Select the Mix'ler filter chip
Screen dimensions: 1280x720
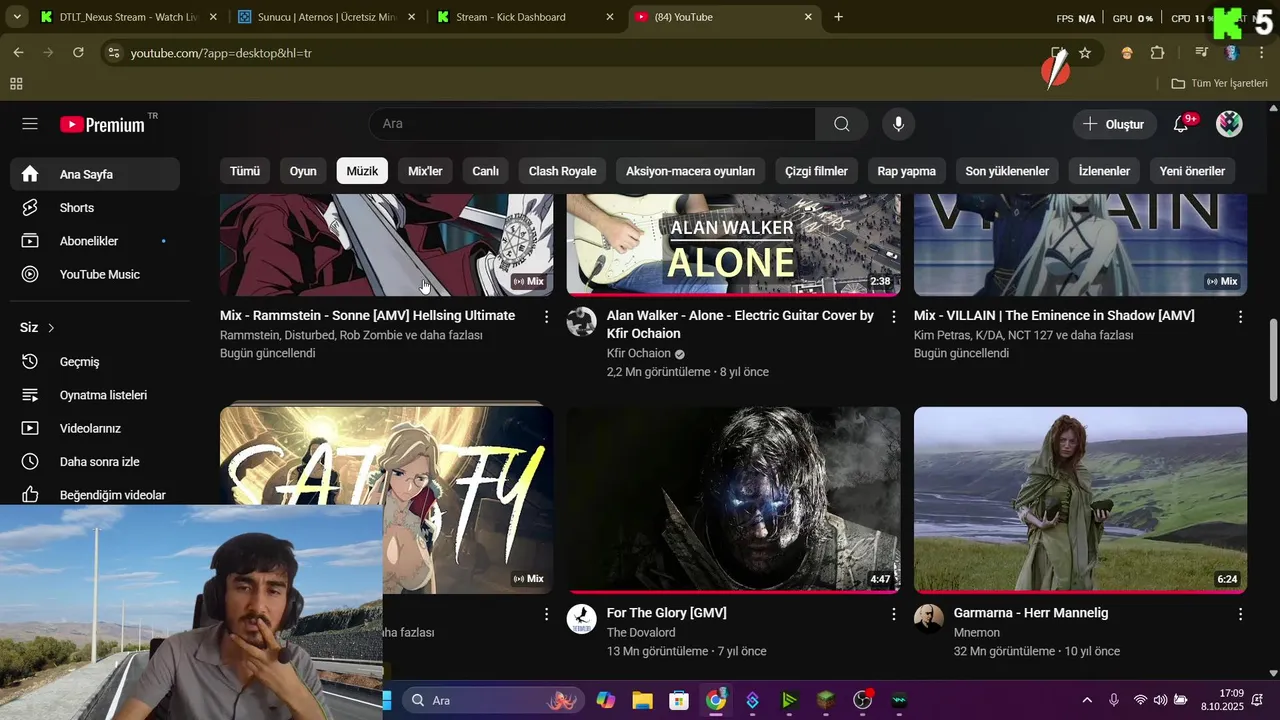[425, 171]
